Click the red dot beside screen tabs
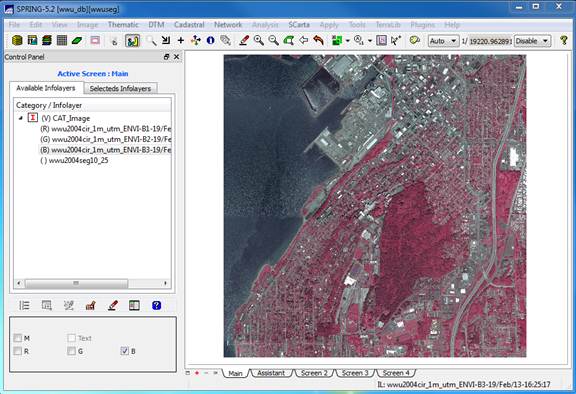This screenshot has height=394, width=576. tap(197, 373)
